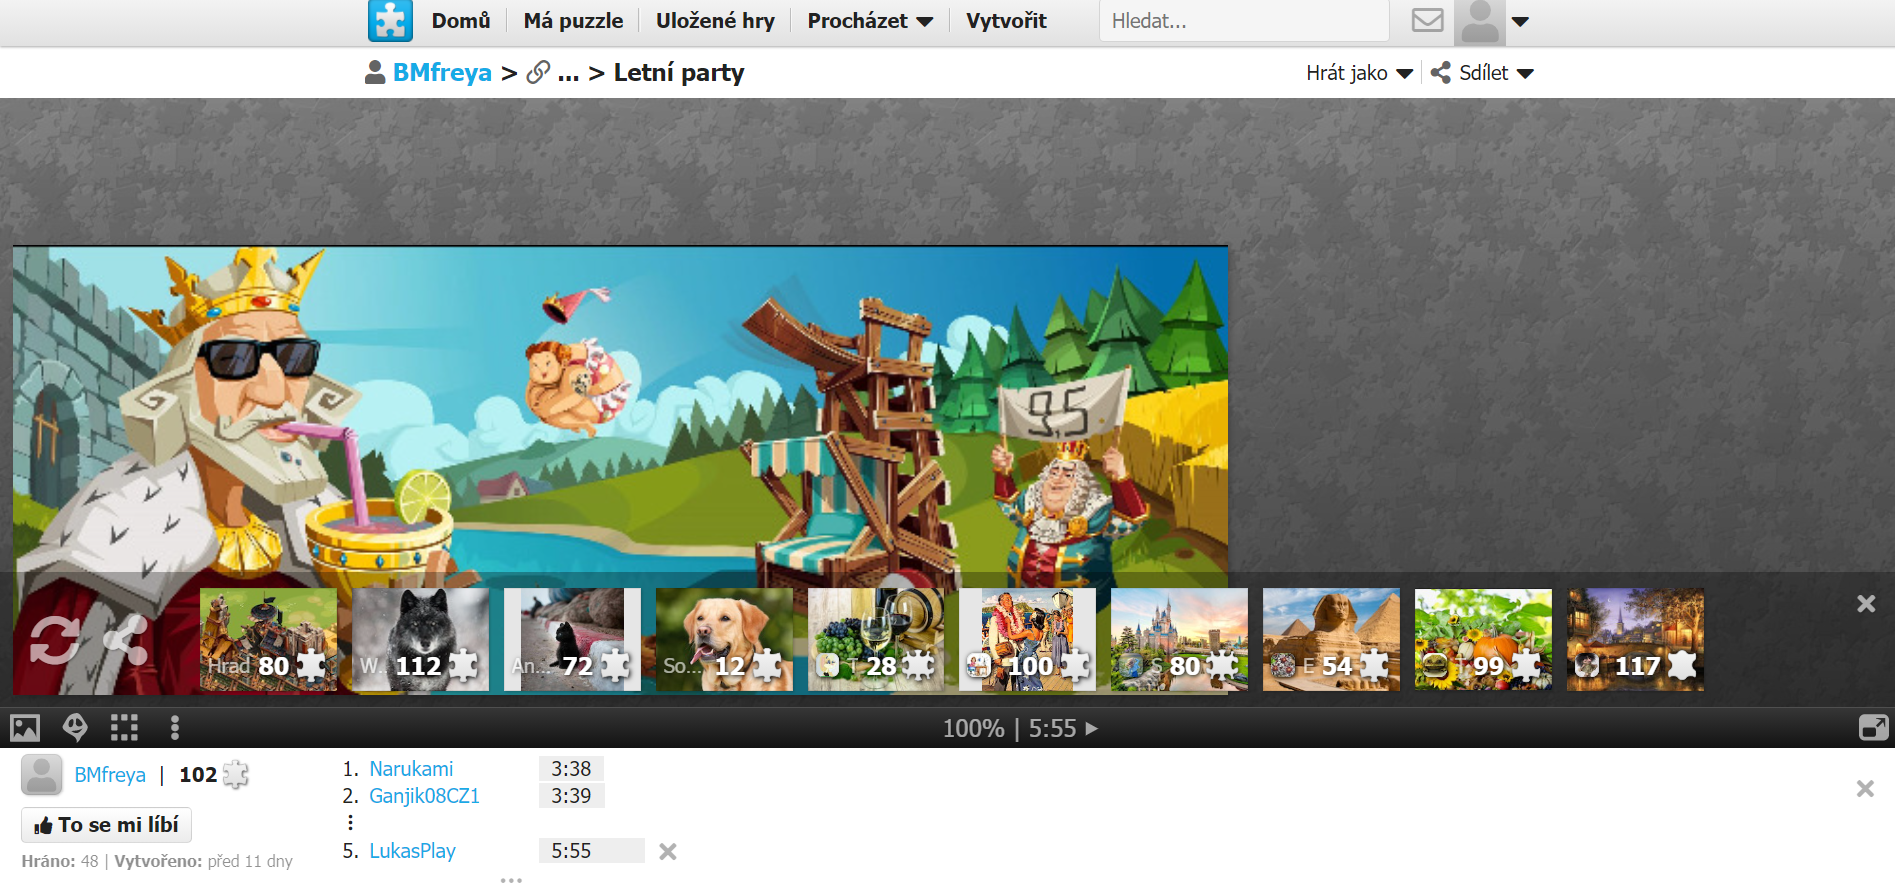Image resolution: width=1895 pixels, height=887 pixels.
Task: Open the Hrad 80-piece puzzle thumbnail
Action: click(x=268, y=639)
